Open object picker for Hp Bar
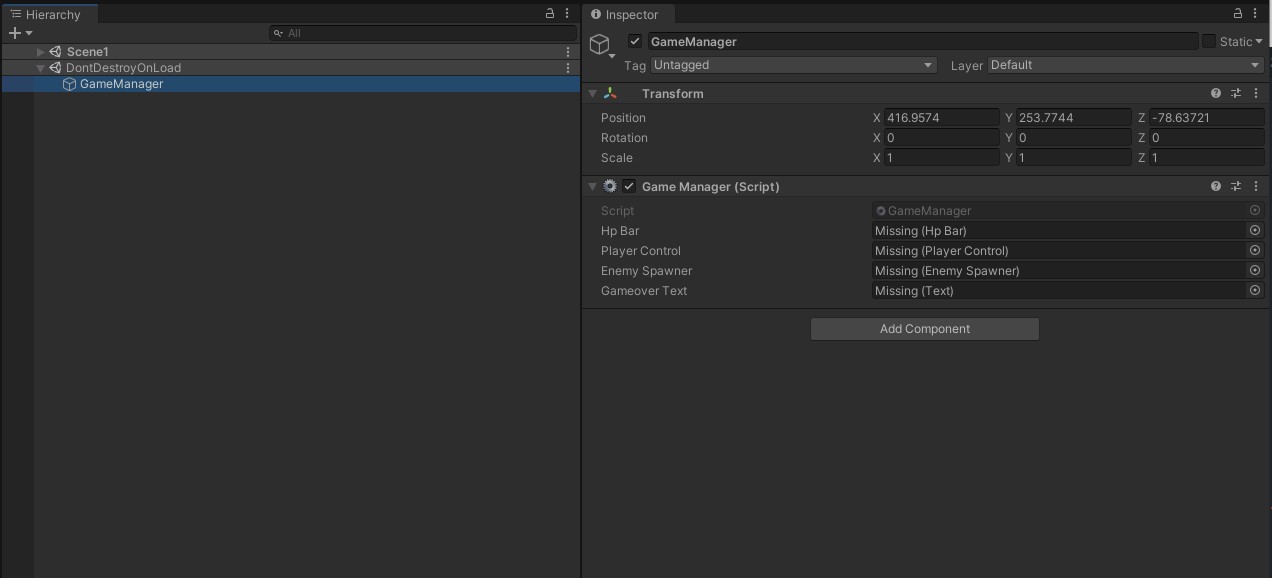Screen dimensions: 1272x578 [1255, 231]
